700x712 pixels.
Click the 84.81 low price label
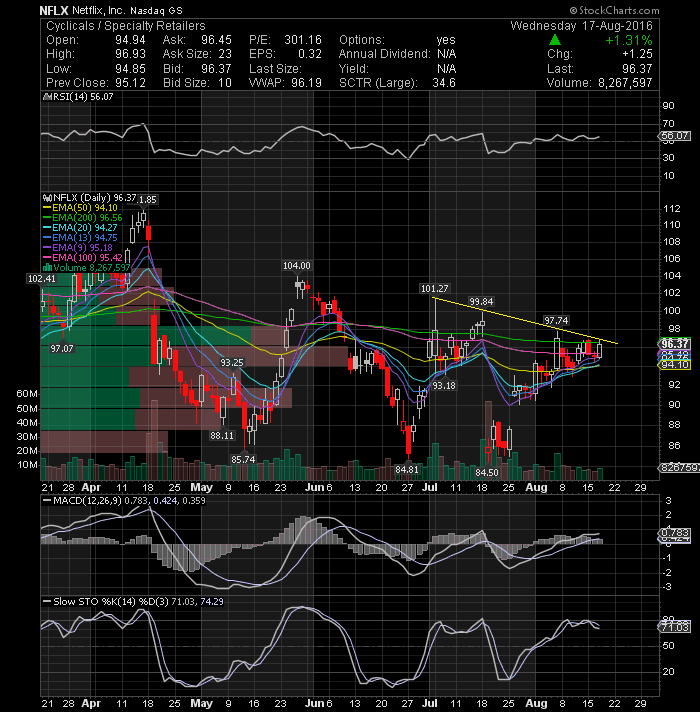click(x=406, y=470)
